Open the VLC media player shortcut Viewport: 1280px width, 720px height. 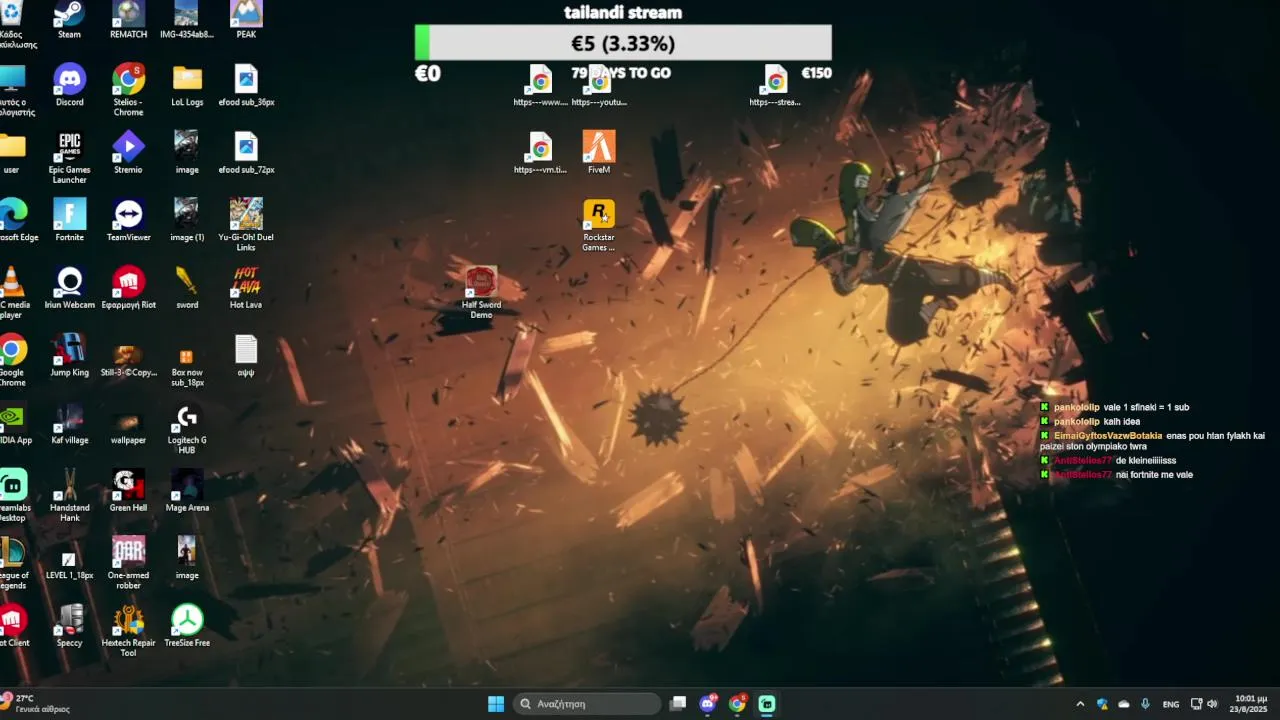tap(11, 293)
